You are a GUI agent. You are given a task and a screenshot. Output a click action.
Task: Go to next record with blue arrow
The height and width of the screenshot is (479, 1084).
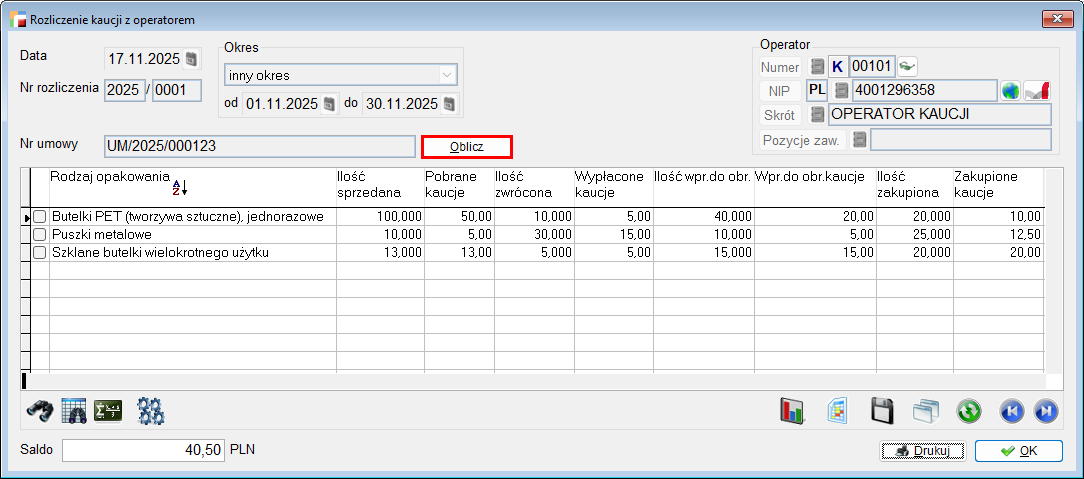point(1045,410)
